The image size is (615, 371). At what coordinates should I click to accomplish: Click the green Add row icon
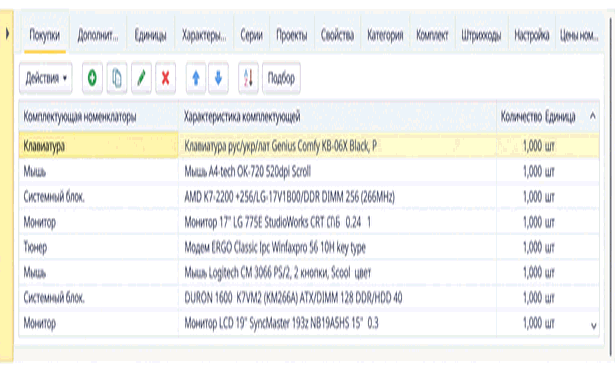point(92,78)
